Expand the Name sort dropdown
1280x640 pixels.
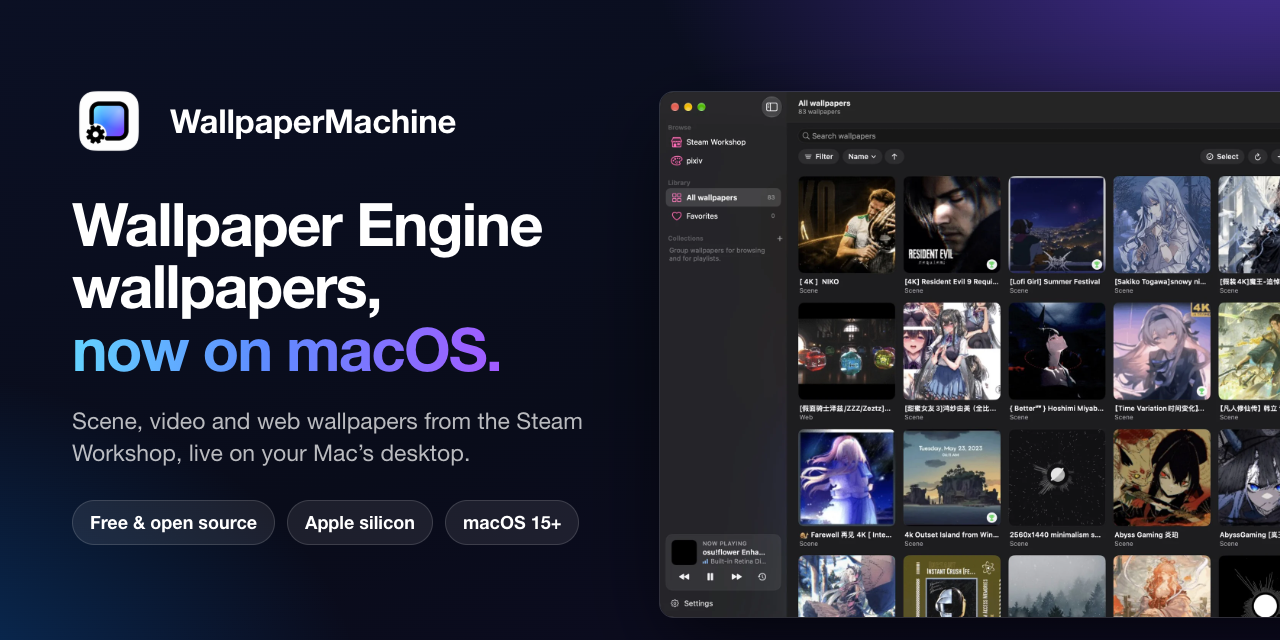[862, 157]
